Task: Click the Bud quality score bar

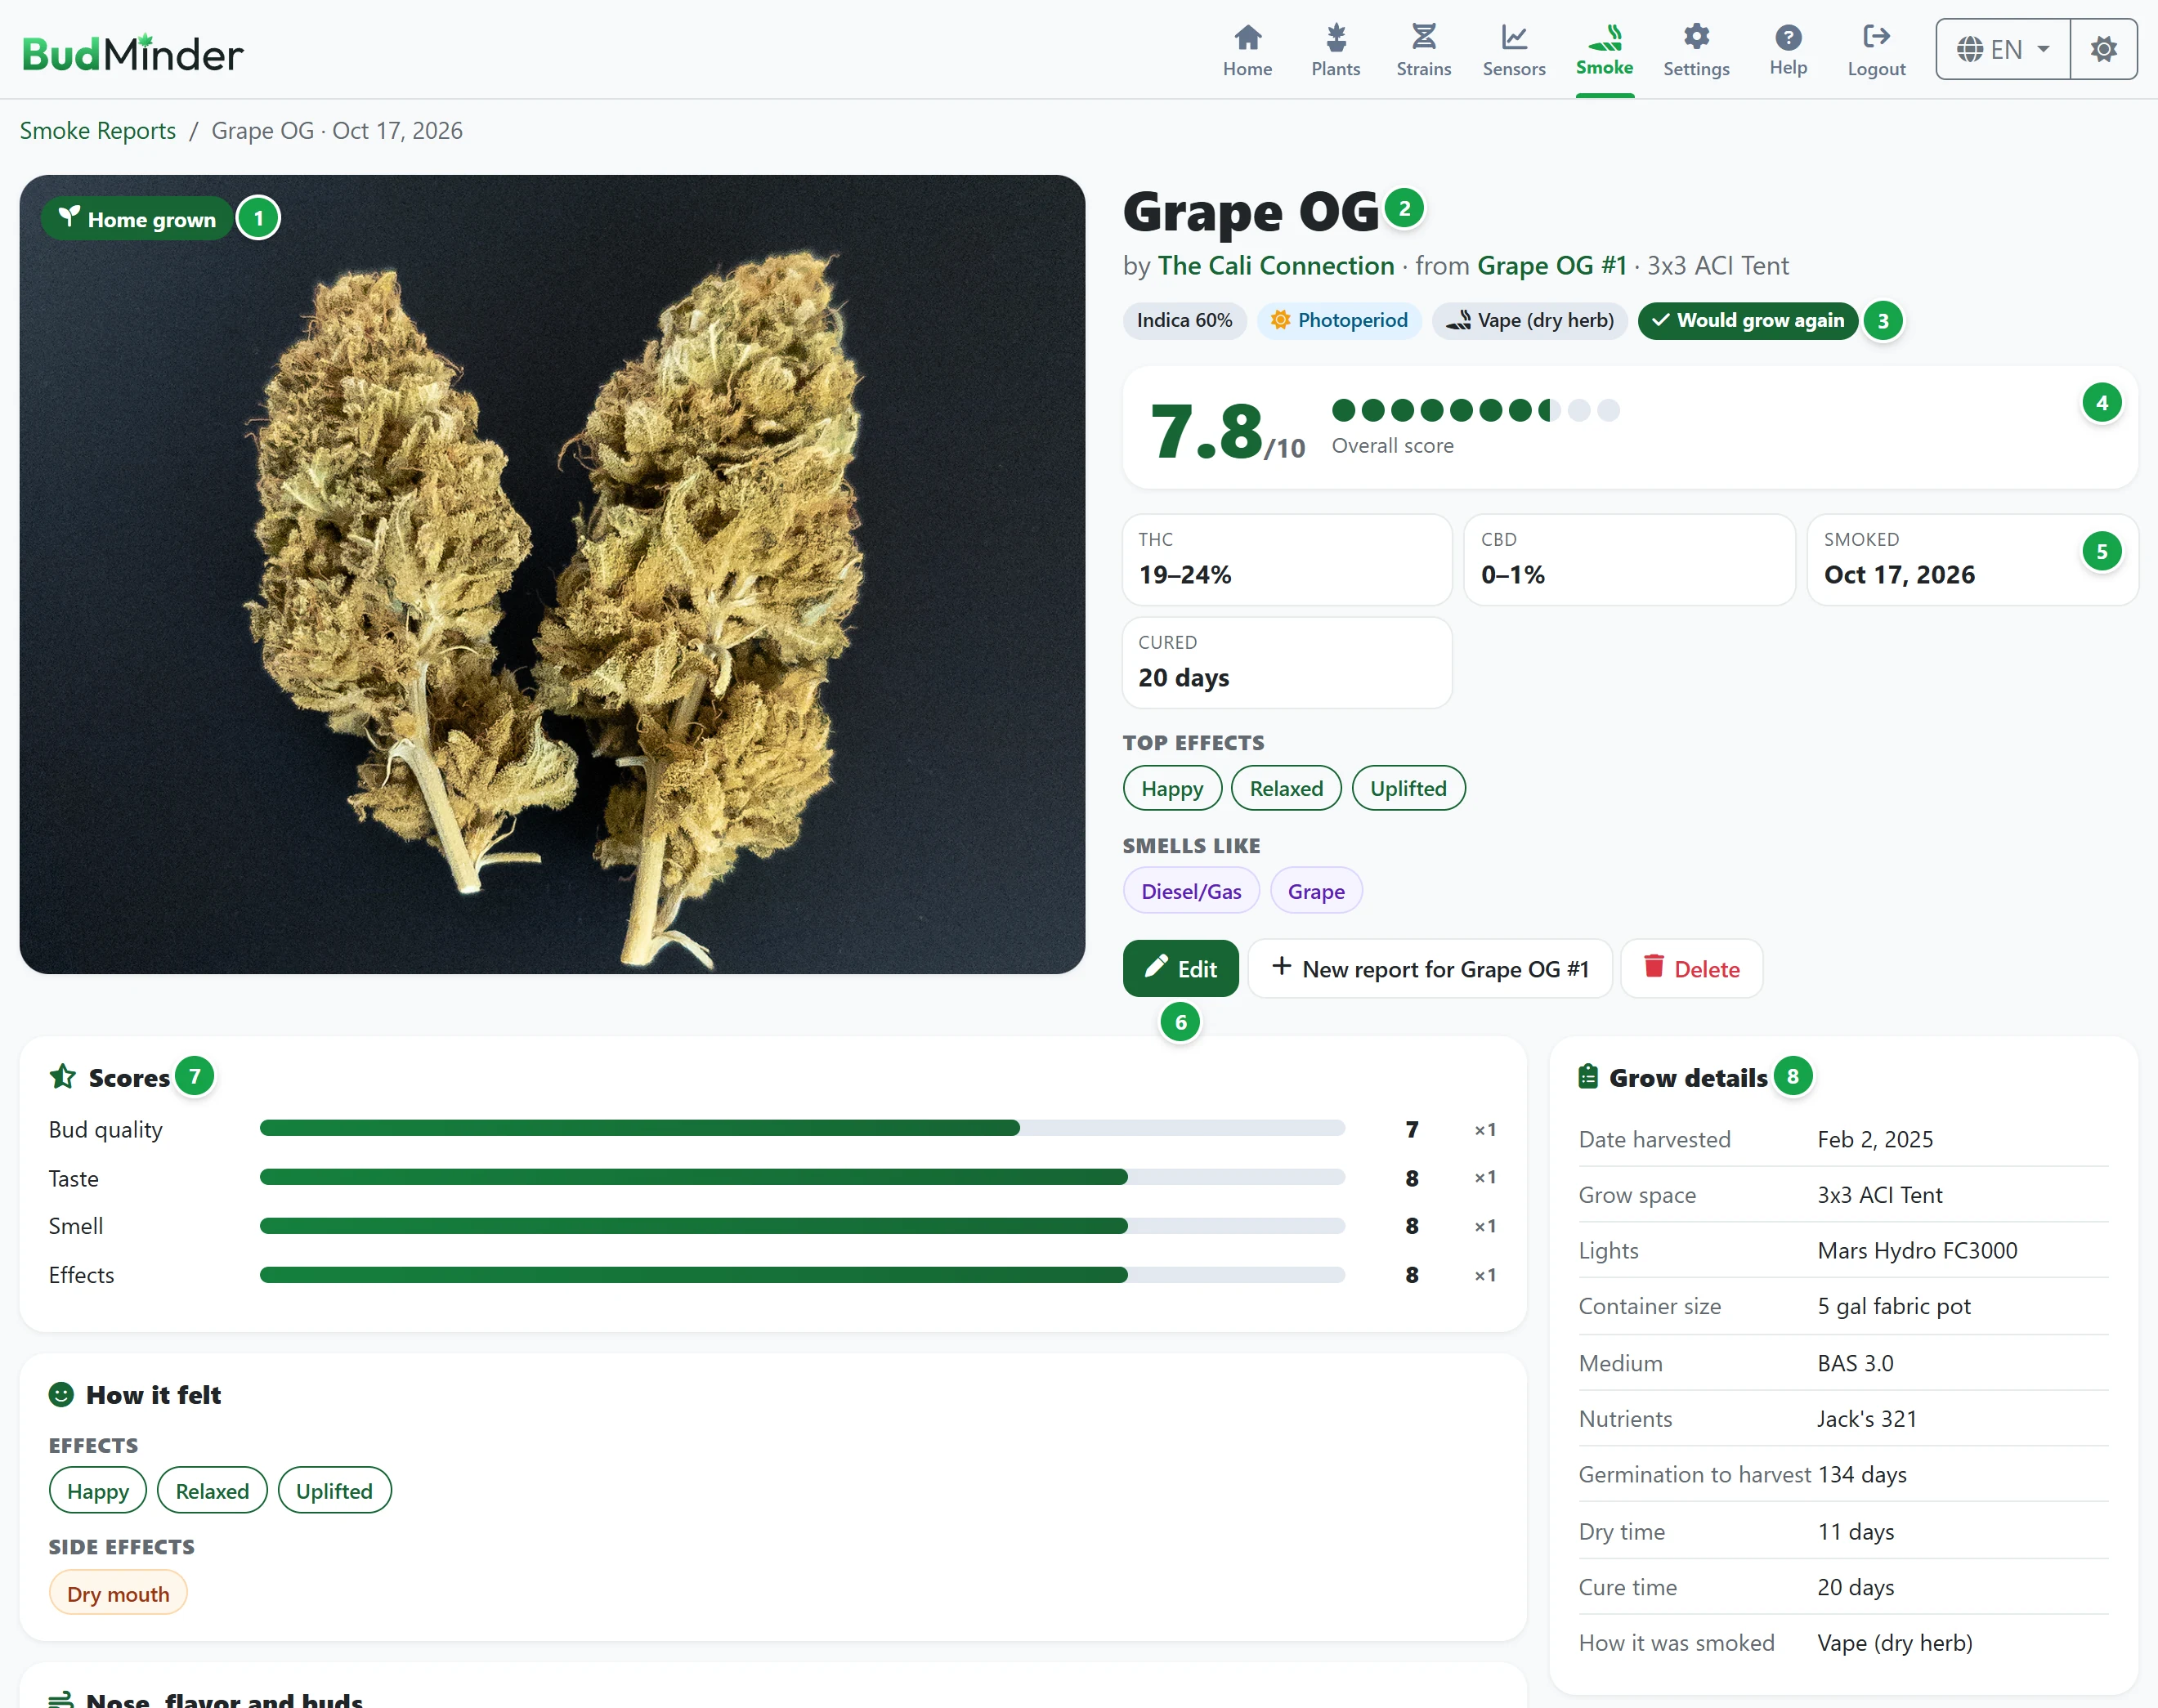Action: 802,1129
